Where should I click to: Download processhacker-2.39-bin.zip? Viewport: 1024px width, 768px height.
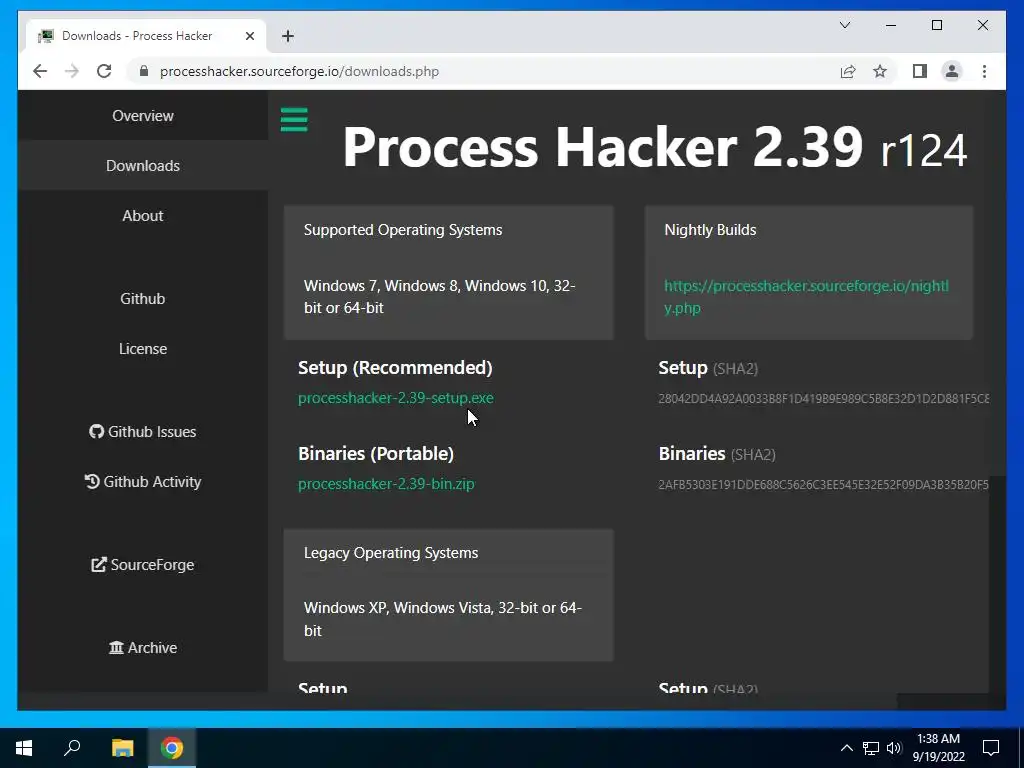click(386, 484)
